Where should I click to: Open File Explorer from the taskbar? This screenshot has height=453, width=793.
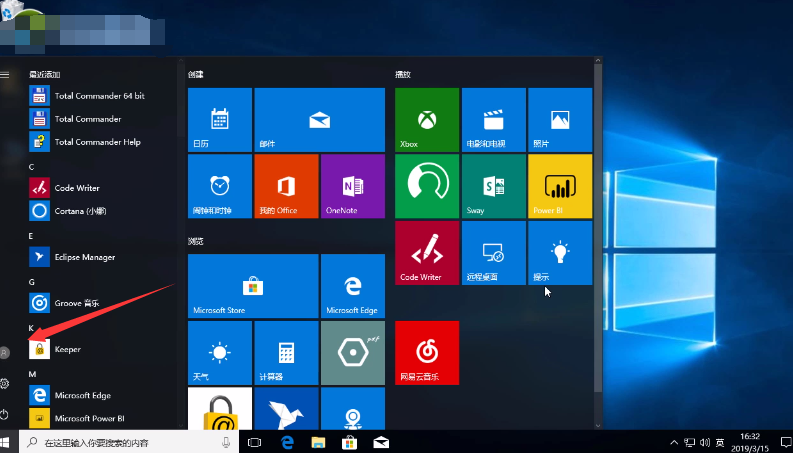pyautogui.click(x=318, y=442)
